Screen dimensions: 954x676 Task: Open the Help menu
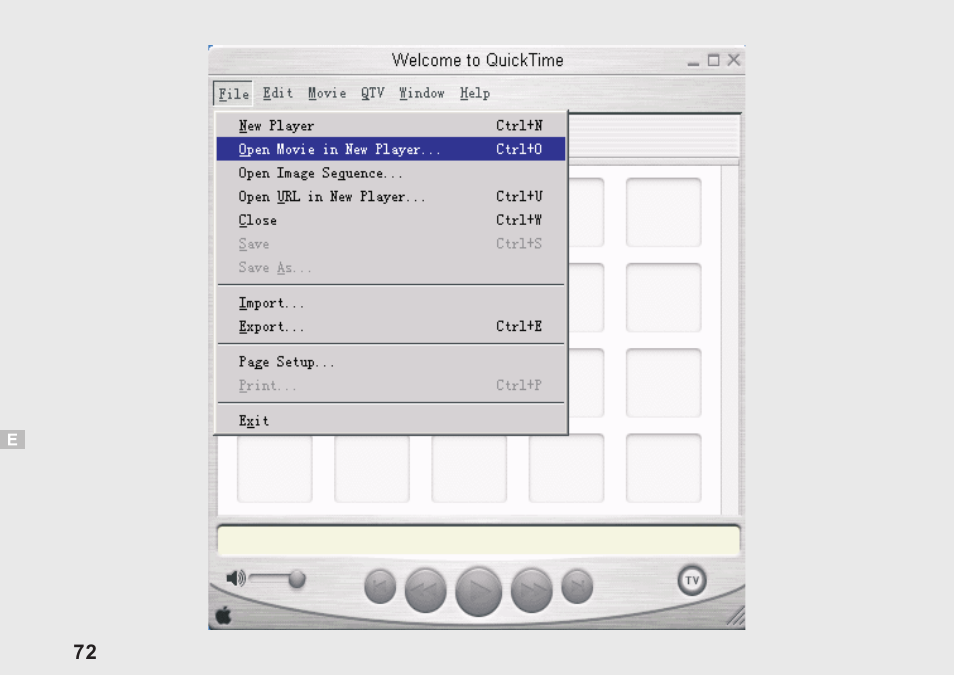[475, 93]
